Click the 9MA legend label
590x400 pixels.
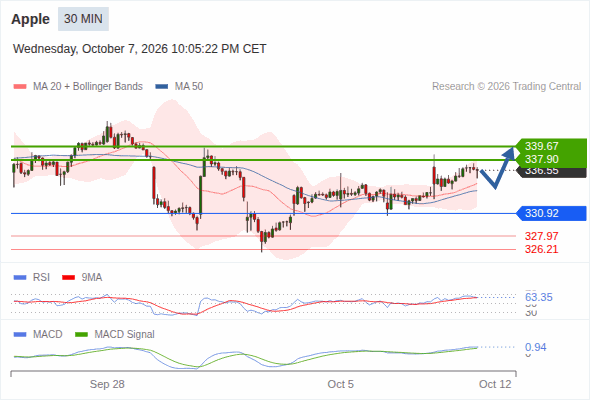coord(92,277)
